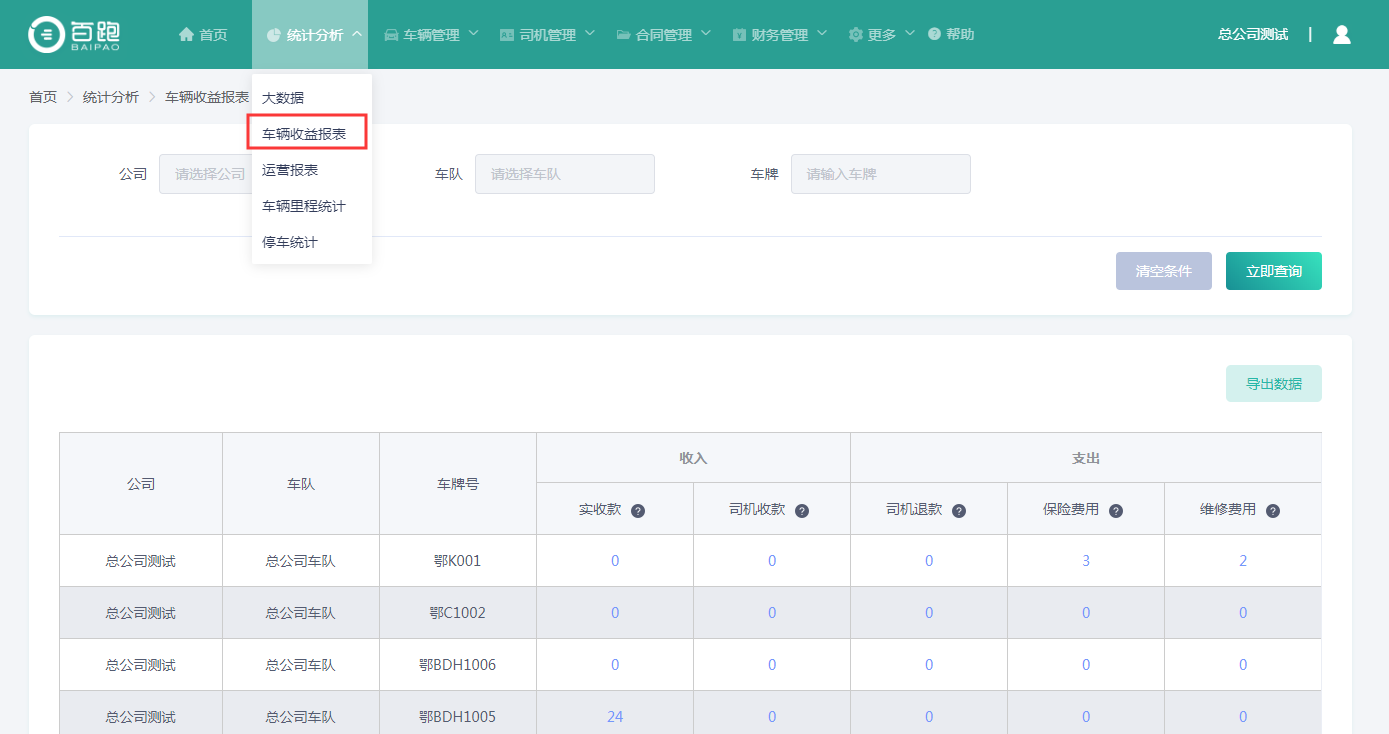Viewport: 1389px width, 734px height.
Task: Click the help icon beside 维修费用
Action: click(1273, 511)
